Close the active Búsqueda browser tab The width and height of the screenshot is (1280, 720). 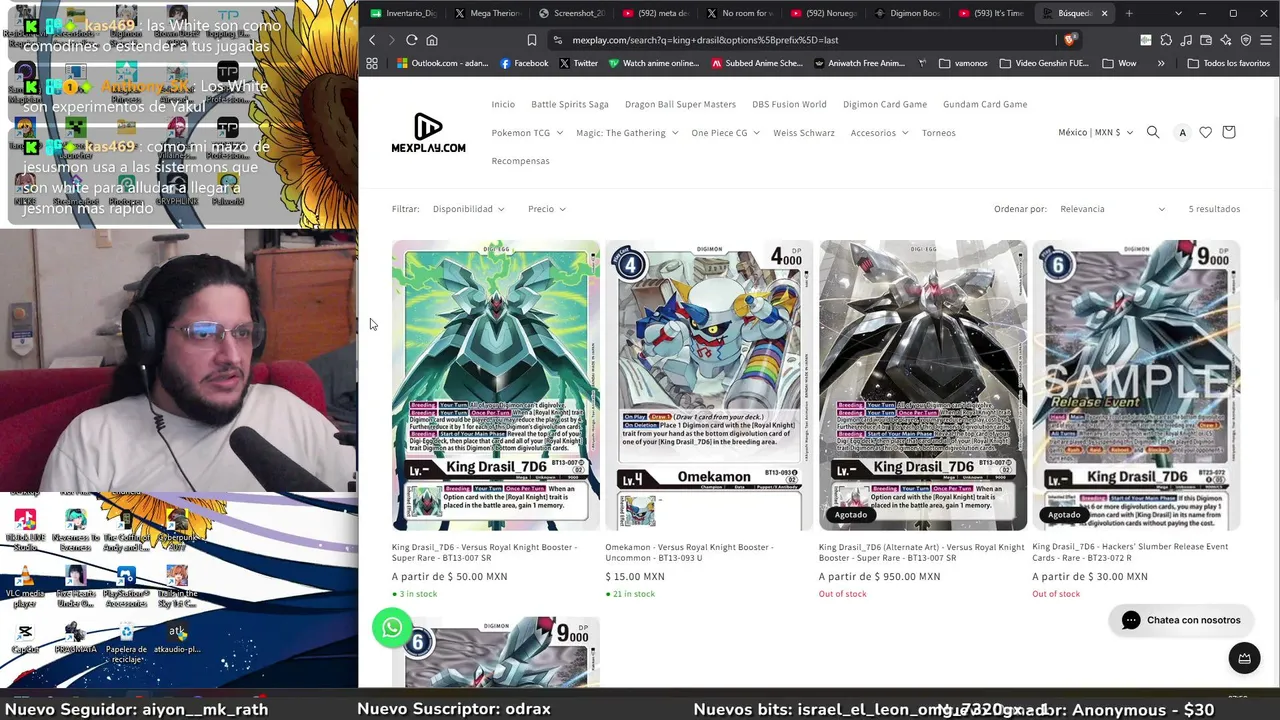(x=1104, y=13)
